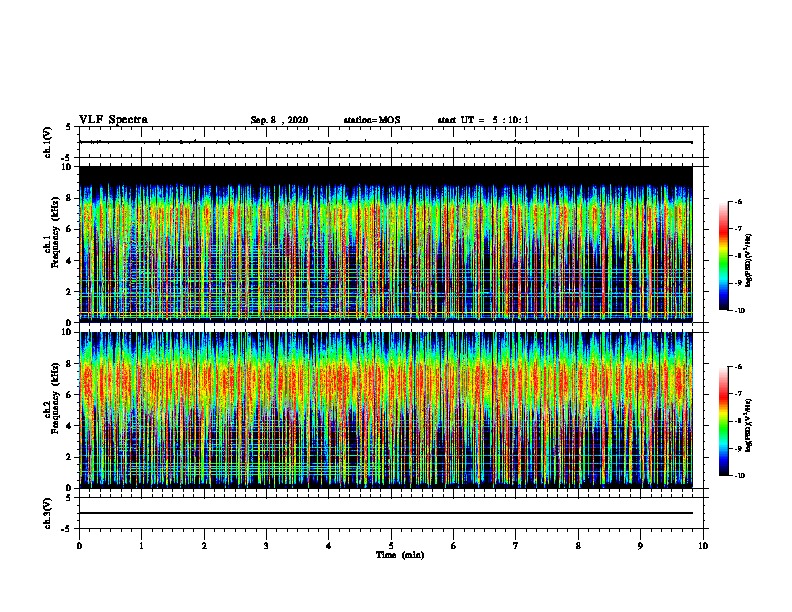Image resolution: width=792 pixels, height=612 pixels.
Task: Click the ch.1 colorbar "log(PSD)" unit label
Action: click(x=748, y=261)
